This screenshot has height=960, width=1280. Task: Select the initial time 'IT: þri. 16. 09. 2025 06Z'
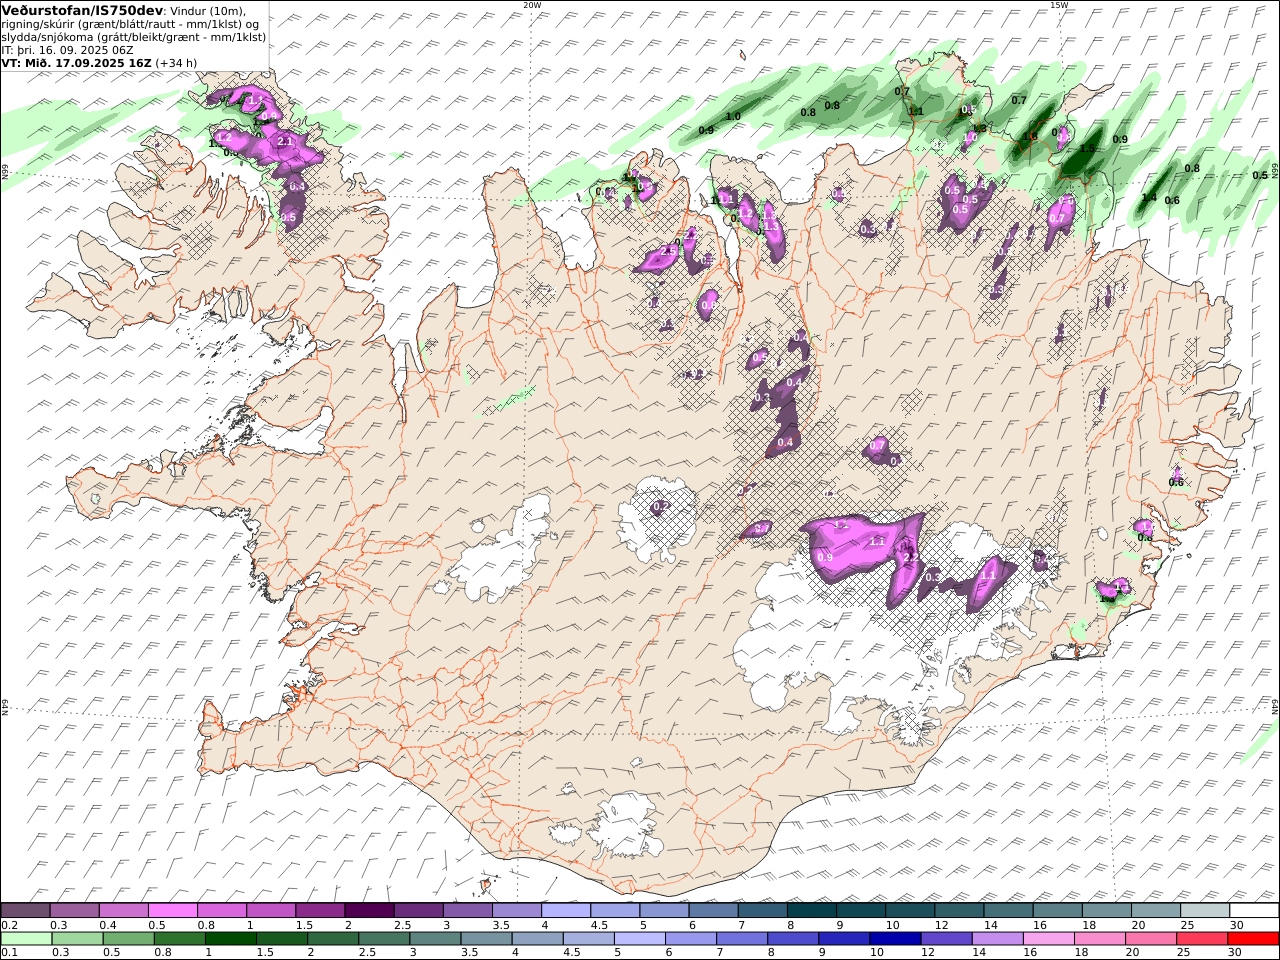(68, 50)
